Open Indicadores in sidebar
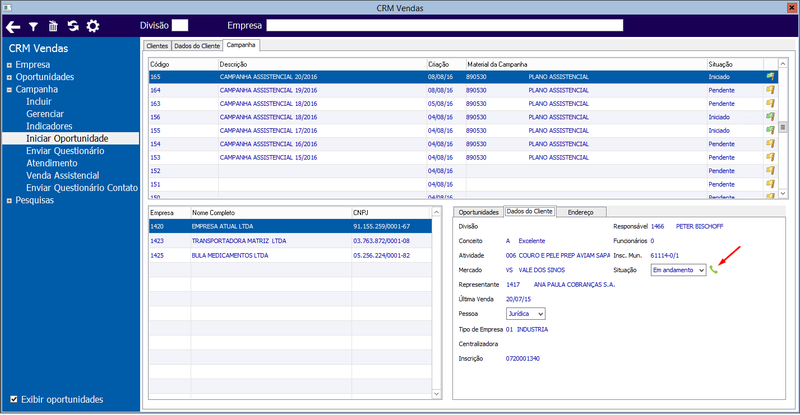The image size is (800, 415). 49,126
